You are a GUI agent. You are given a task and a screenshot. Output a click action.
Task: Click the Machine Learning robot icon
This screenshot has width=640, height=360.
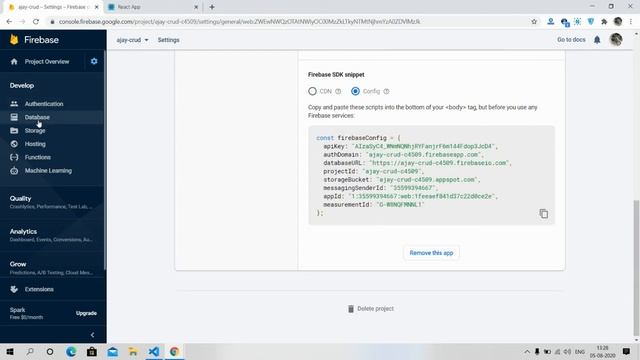click(14, 171)
